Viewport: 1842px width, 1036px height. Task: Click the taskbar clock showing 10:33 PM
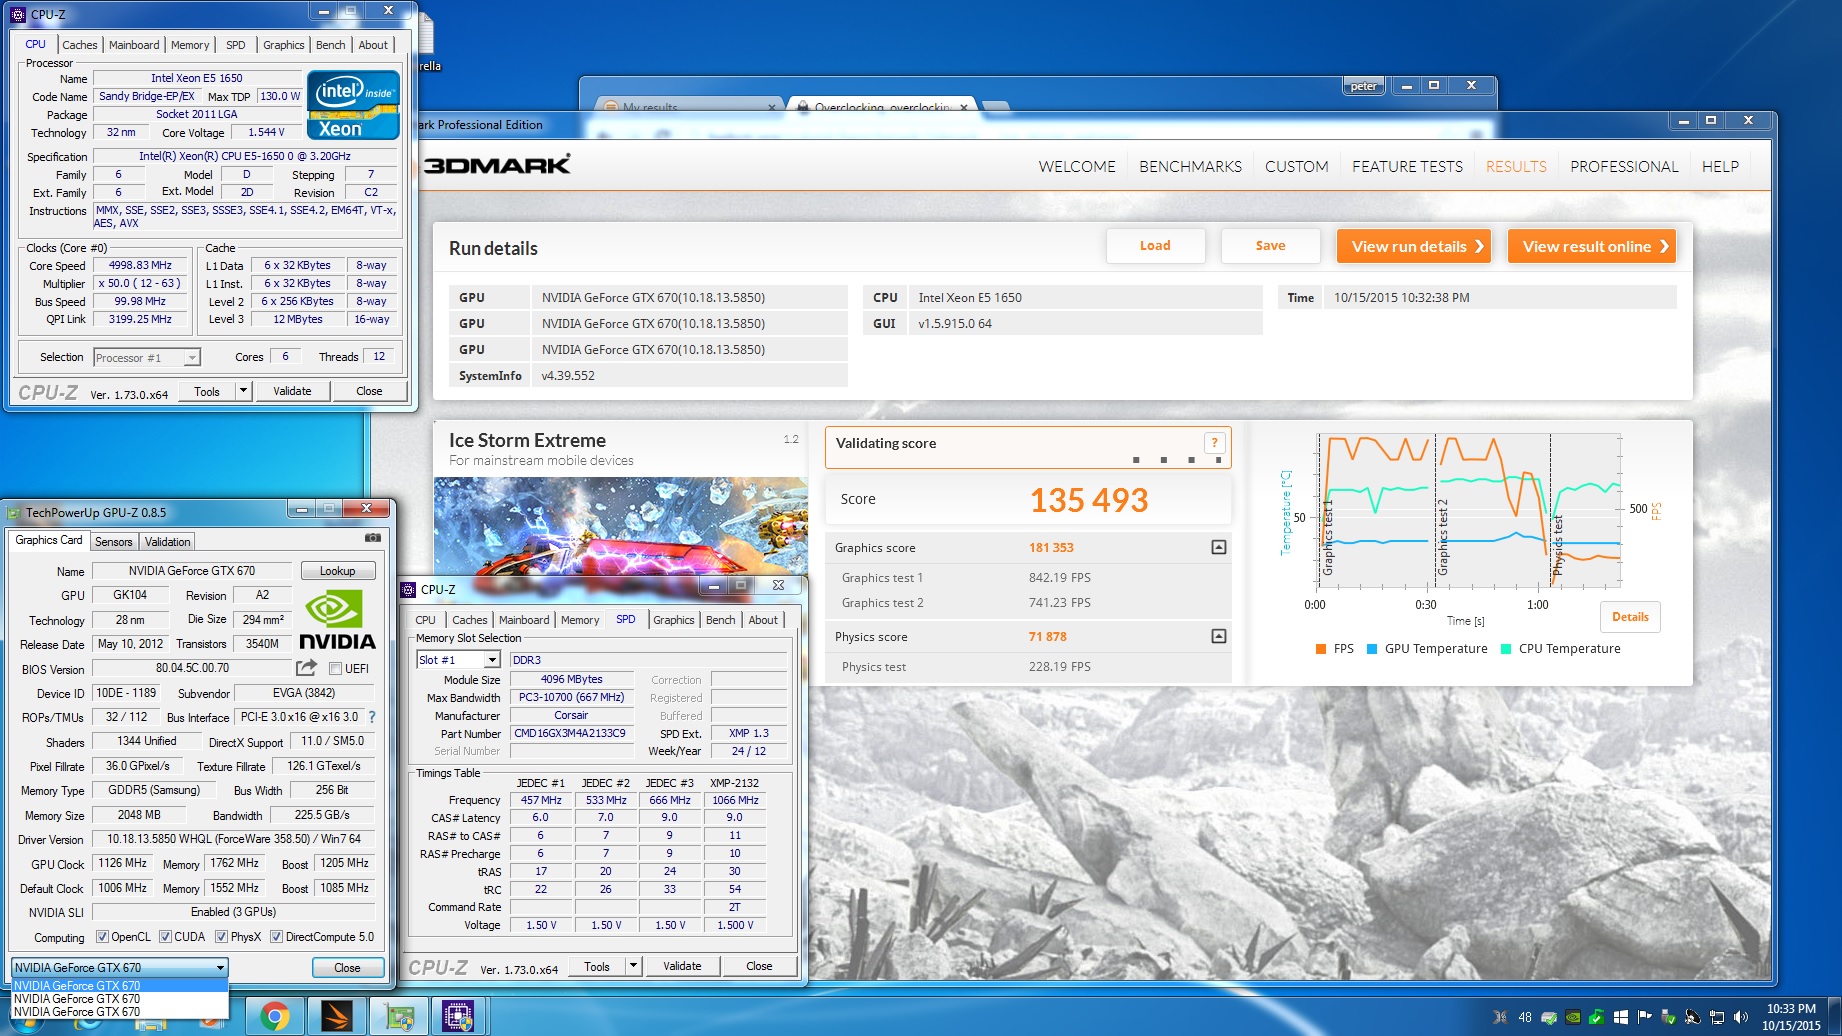coord(1791,1017)
